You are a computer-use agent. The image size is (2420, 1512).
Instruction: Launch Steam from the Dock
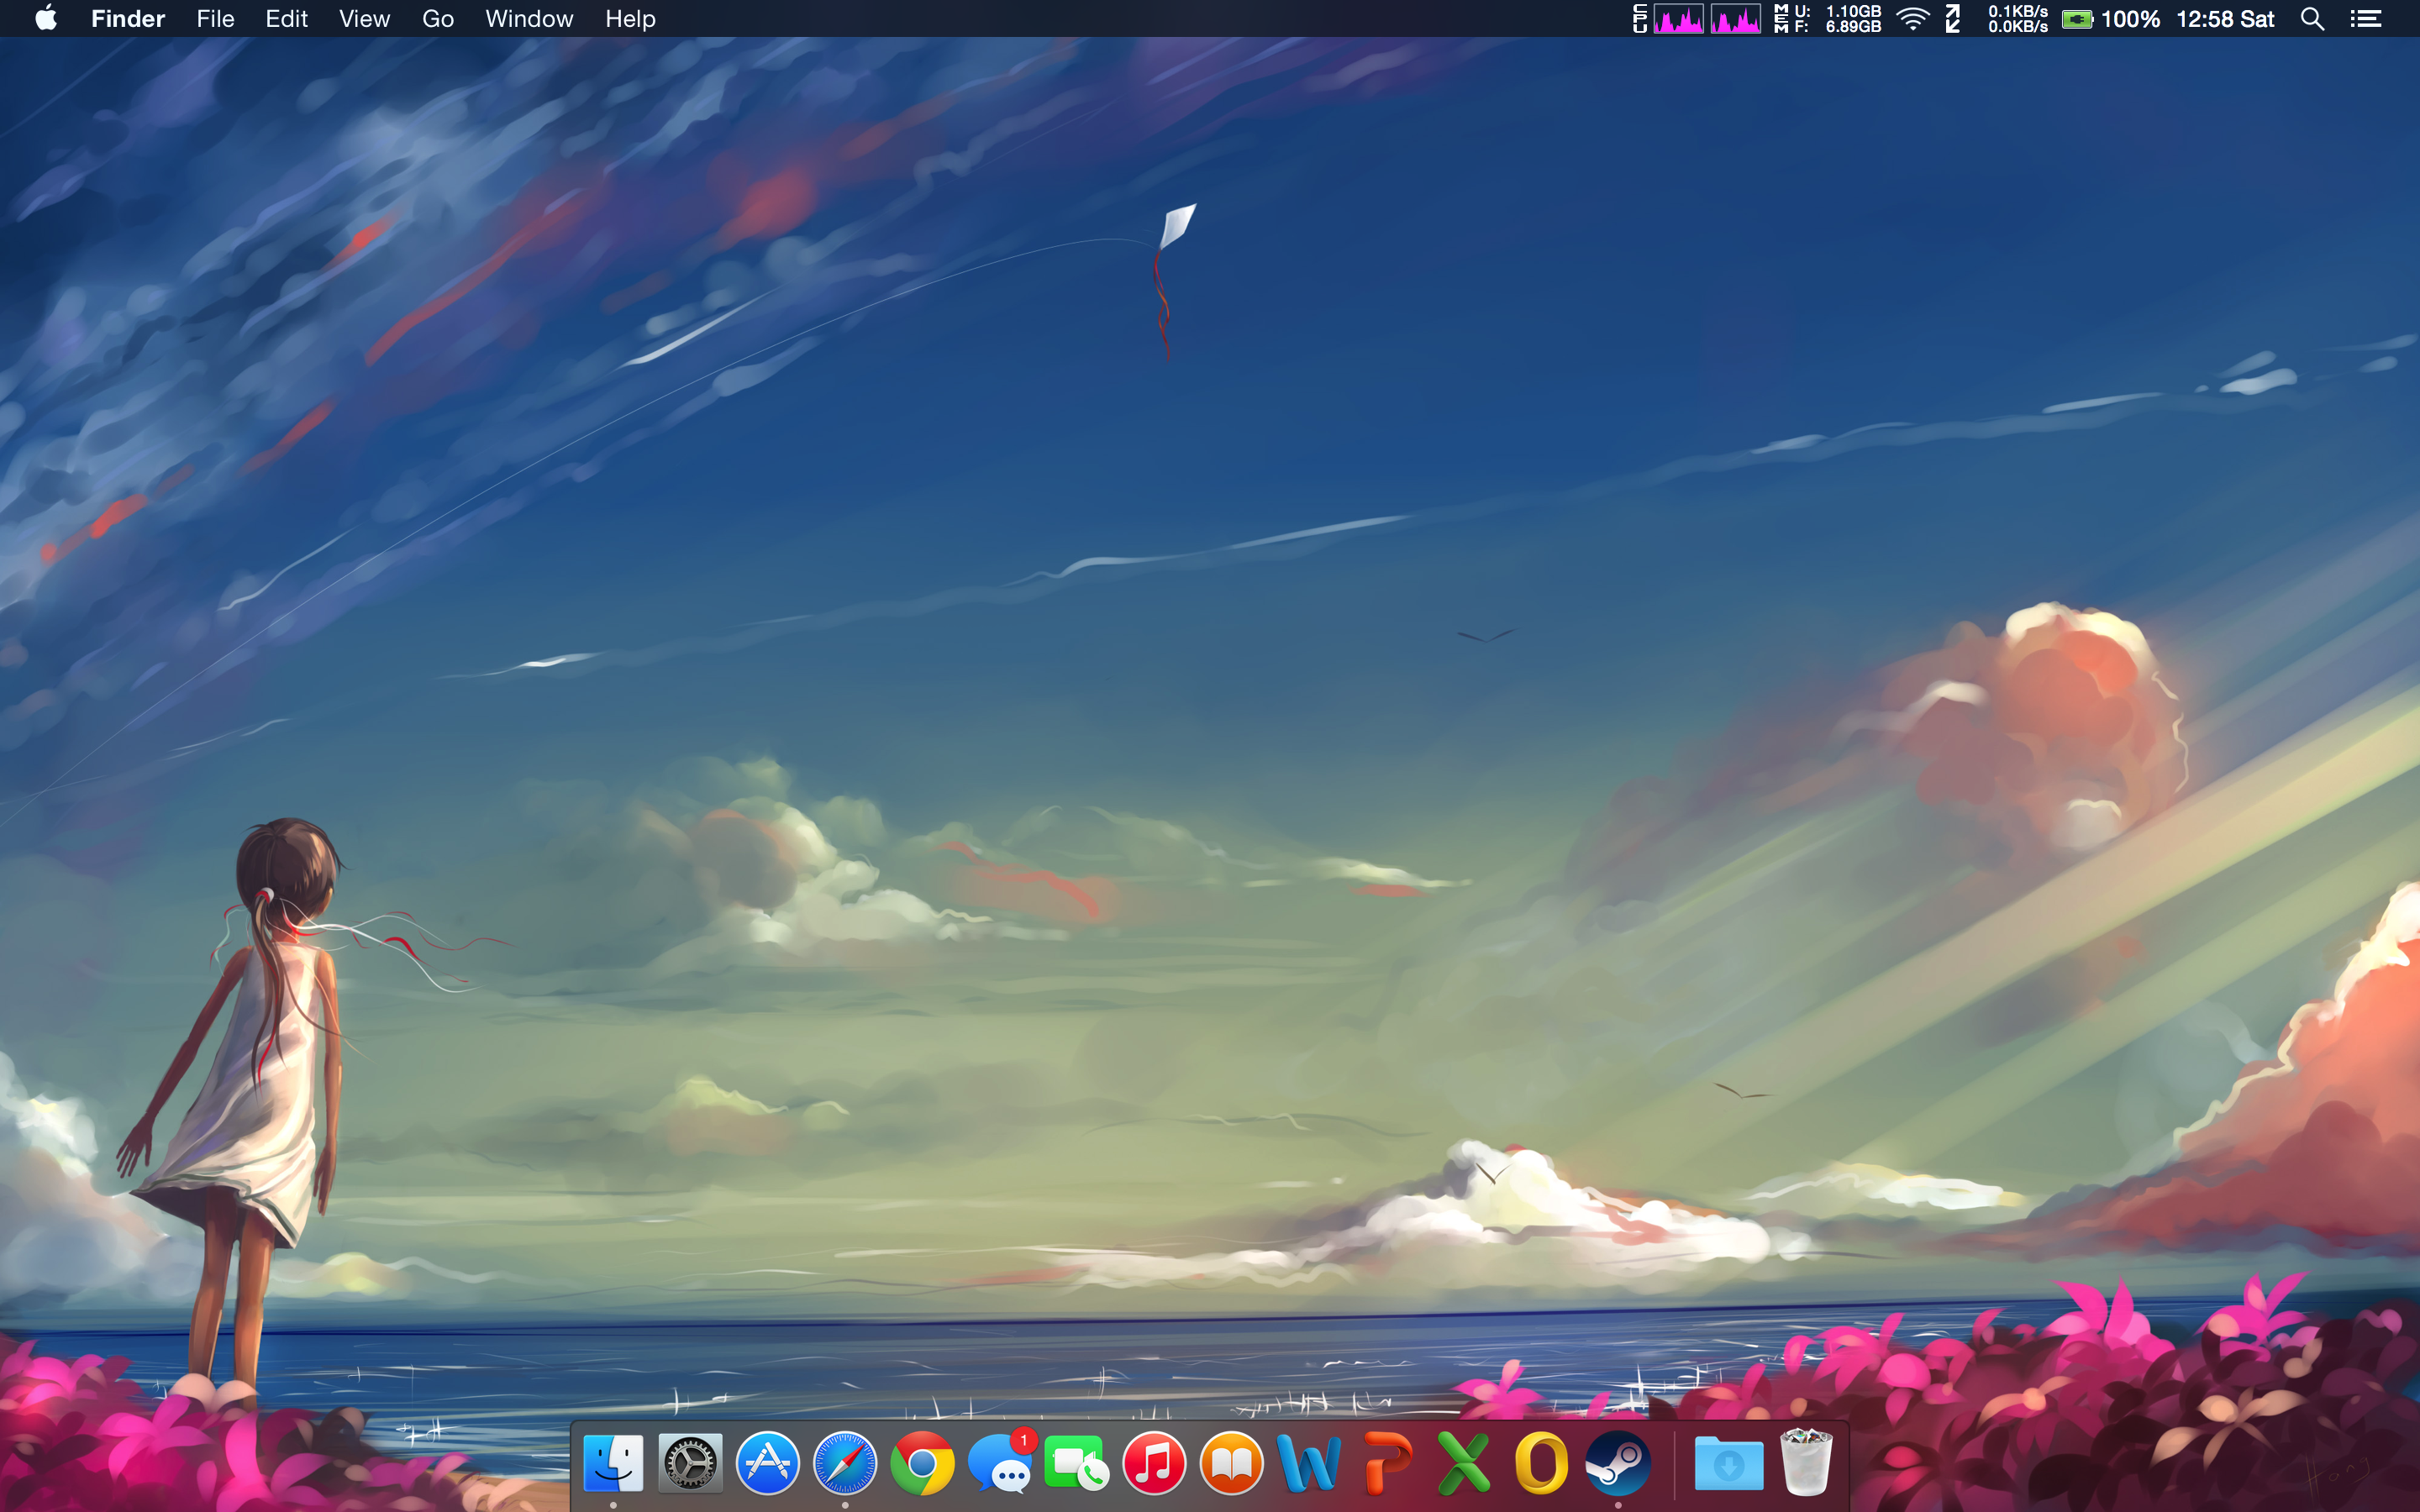coord(1618,1463)
